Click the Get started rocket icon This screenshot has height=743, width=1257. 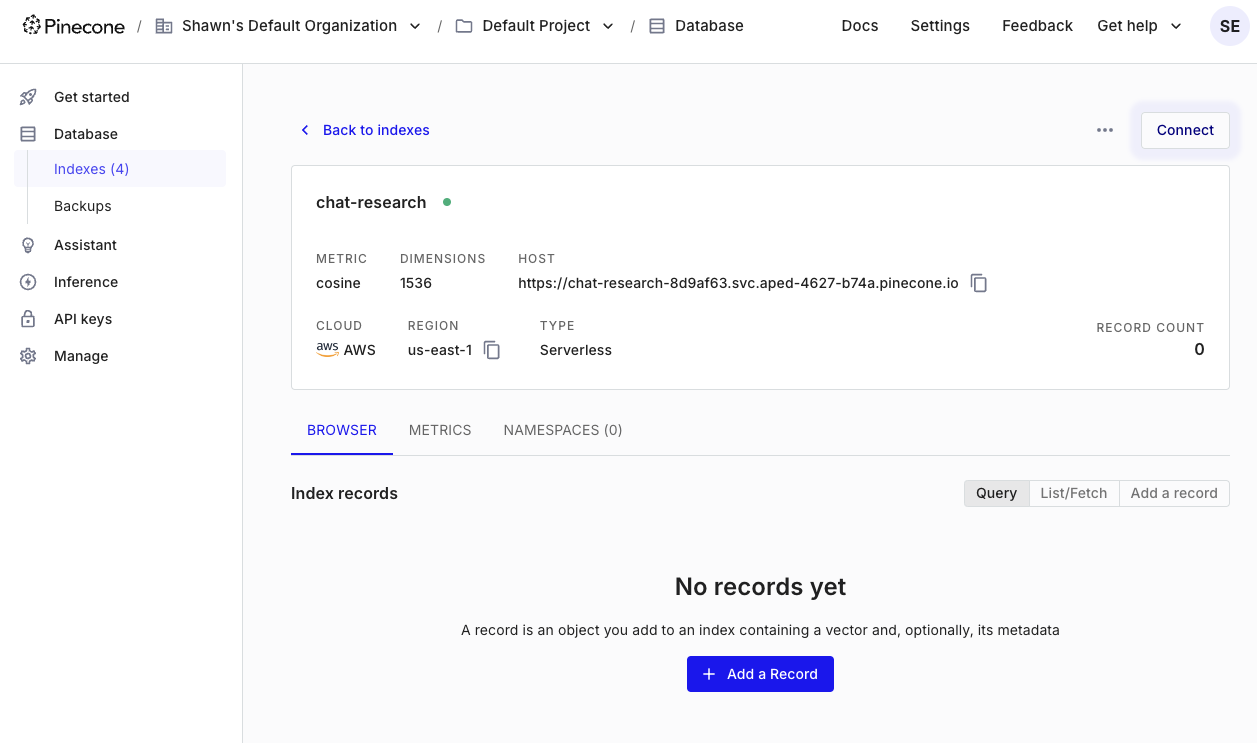point(28,97)
